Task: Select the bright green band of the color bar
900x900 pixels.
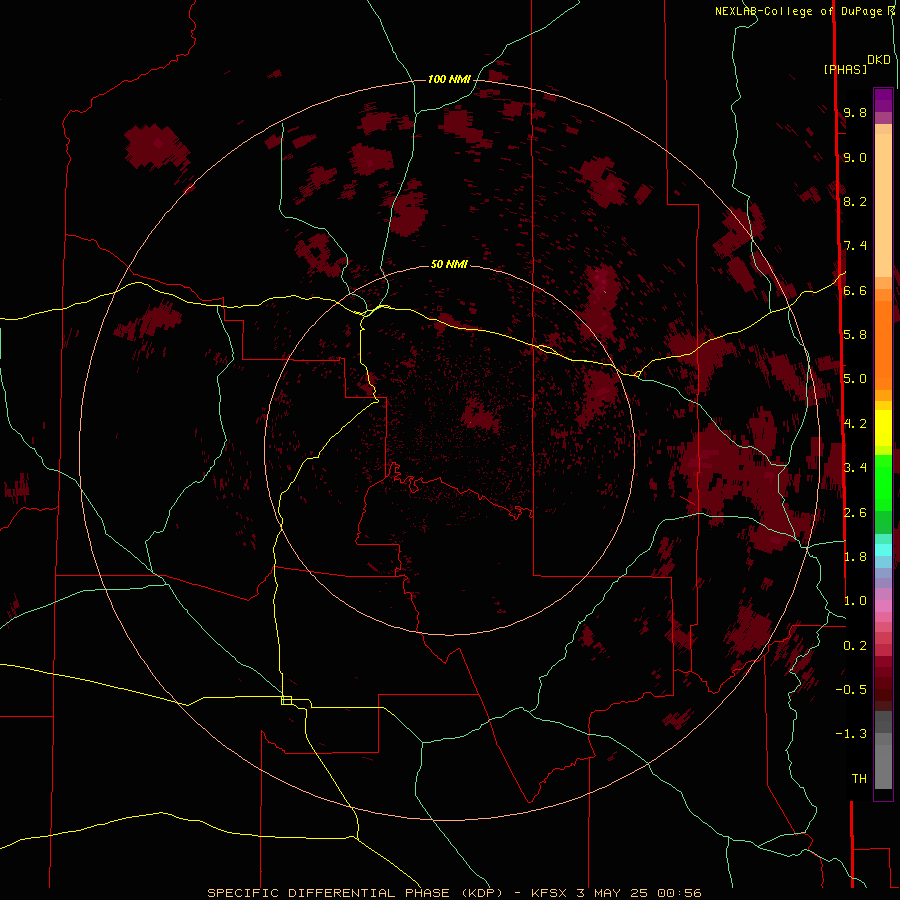Action: (883, 483)
